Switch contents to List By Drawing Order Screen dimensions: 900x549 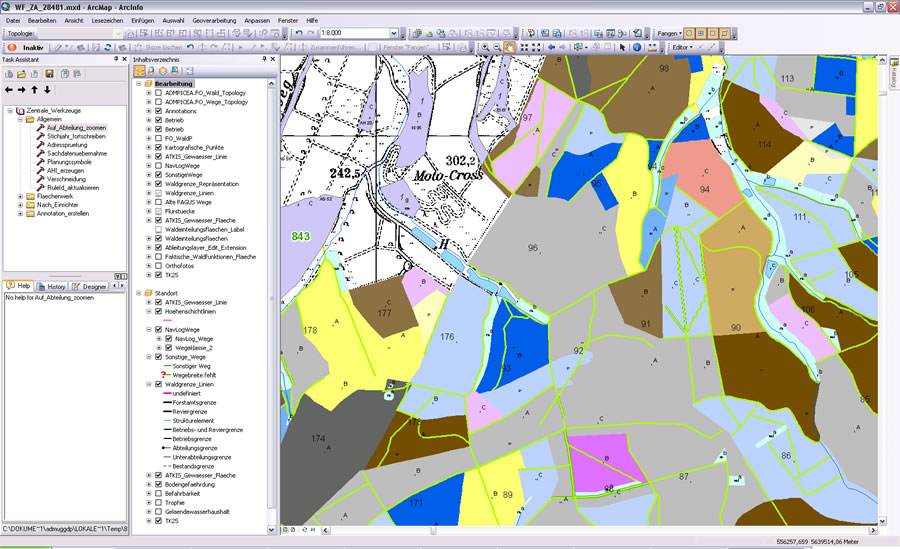[x=139, y=71]
